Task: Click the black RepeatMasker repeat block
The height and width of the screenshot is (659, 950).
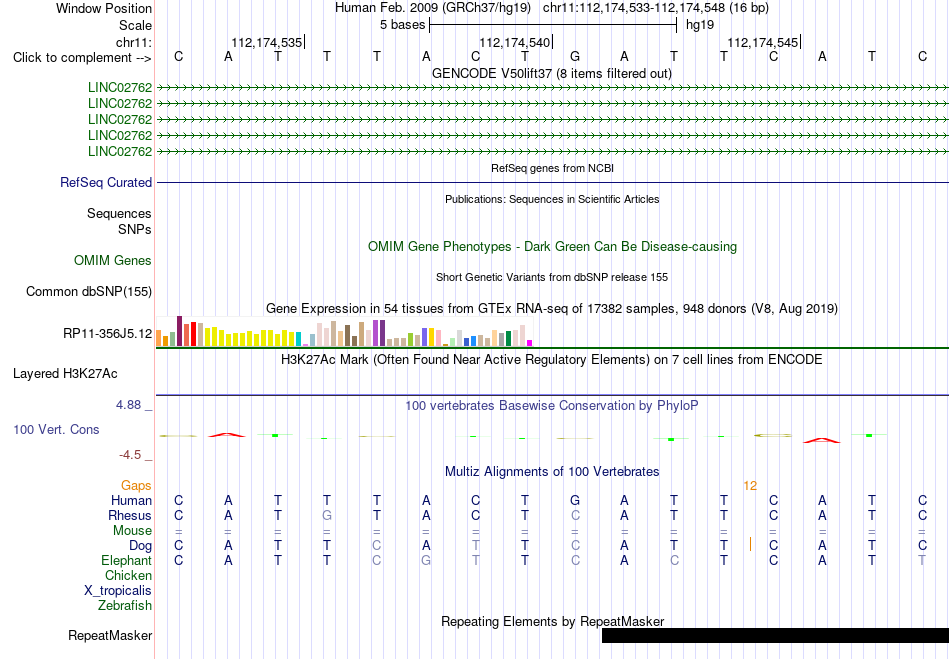Action: pos(775,635)
